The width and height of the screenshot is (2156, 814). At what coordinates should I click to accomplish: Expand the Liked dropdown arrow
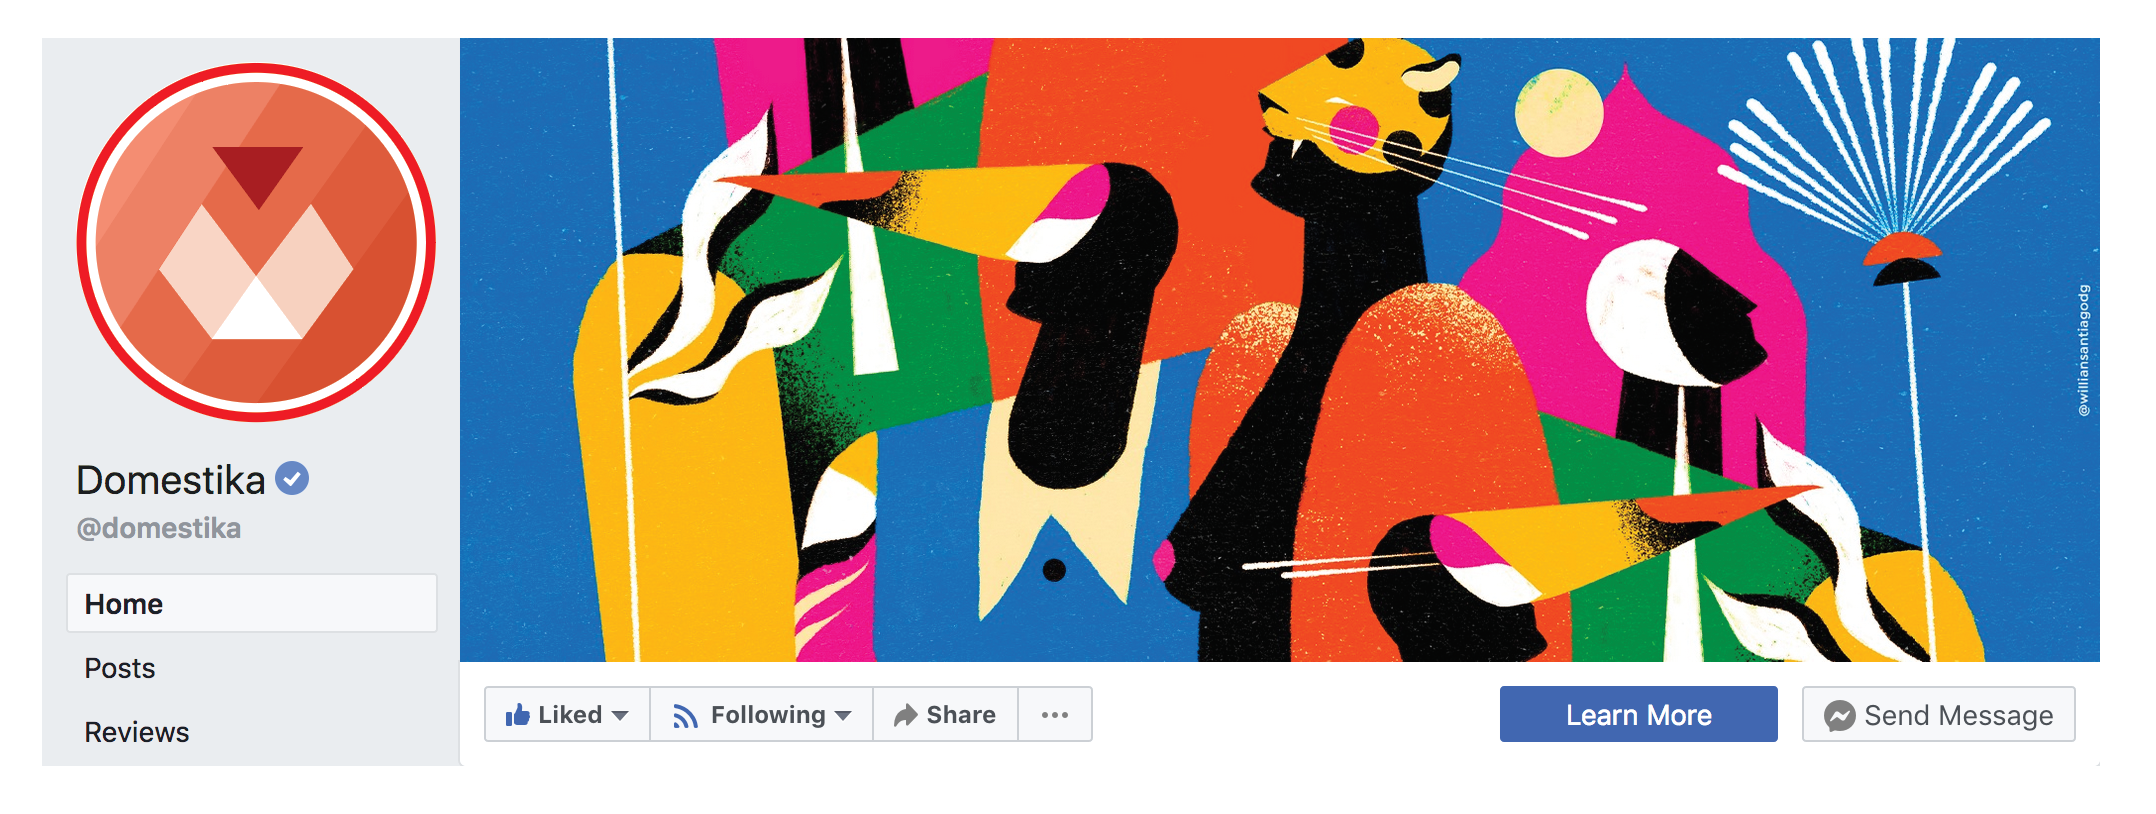pos(620,715)
